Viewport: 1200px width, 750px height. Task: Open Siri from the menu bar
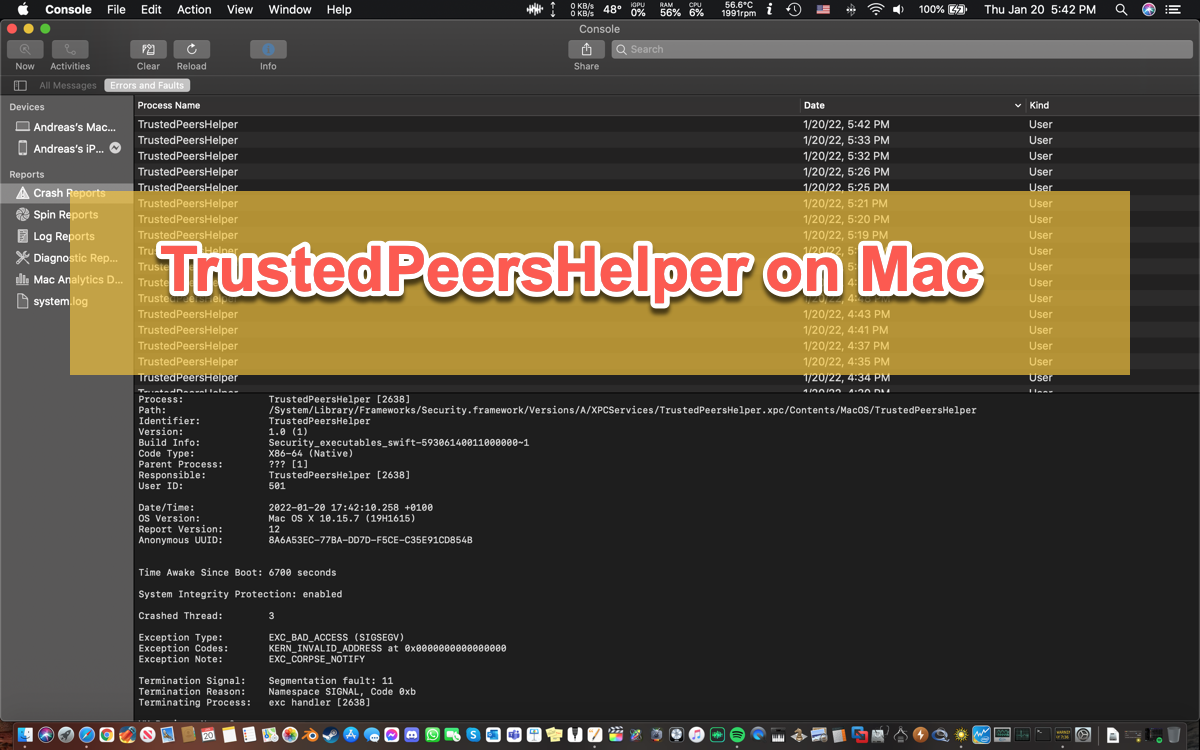tap(1149, 9)
